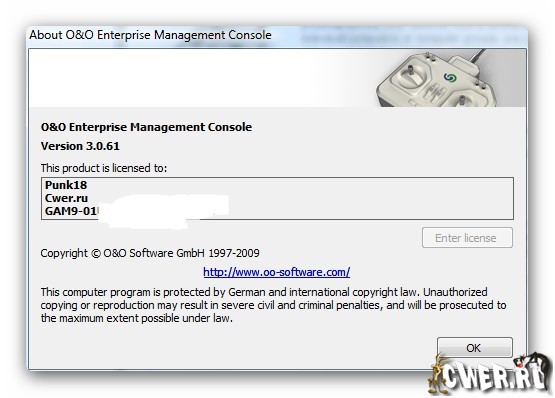This screenshot has width=555, height=398.
Task: Click the cartoon coyote beside the Cwer watermark
Action: pyautogui.click(x=435, y=375)
